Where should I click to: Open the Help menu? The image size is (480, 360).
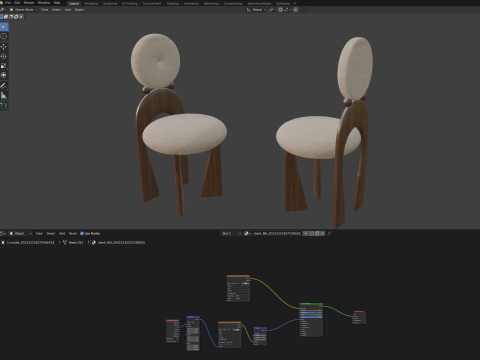[57, 3]
